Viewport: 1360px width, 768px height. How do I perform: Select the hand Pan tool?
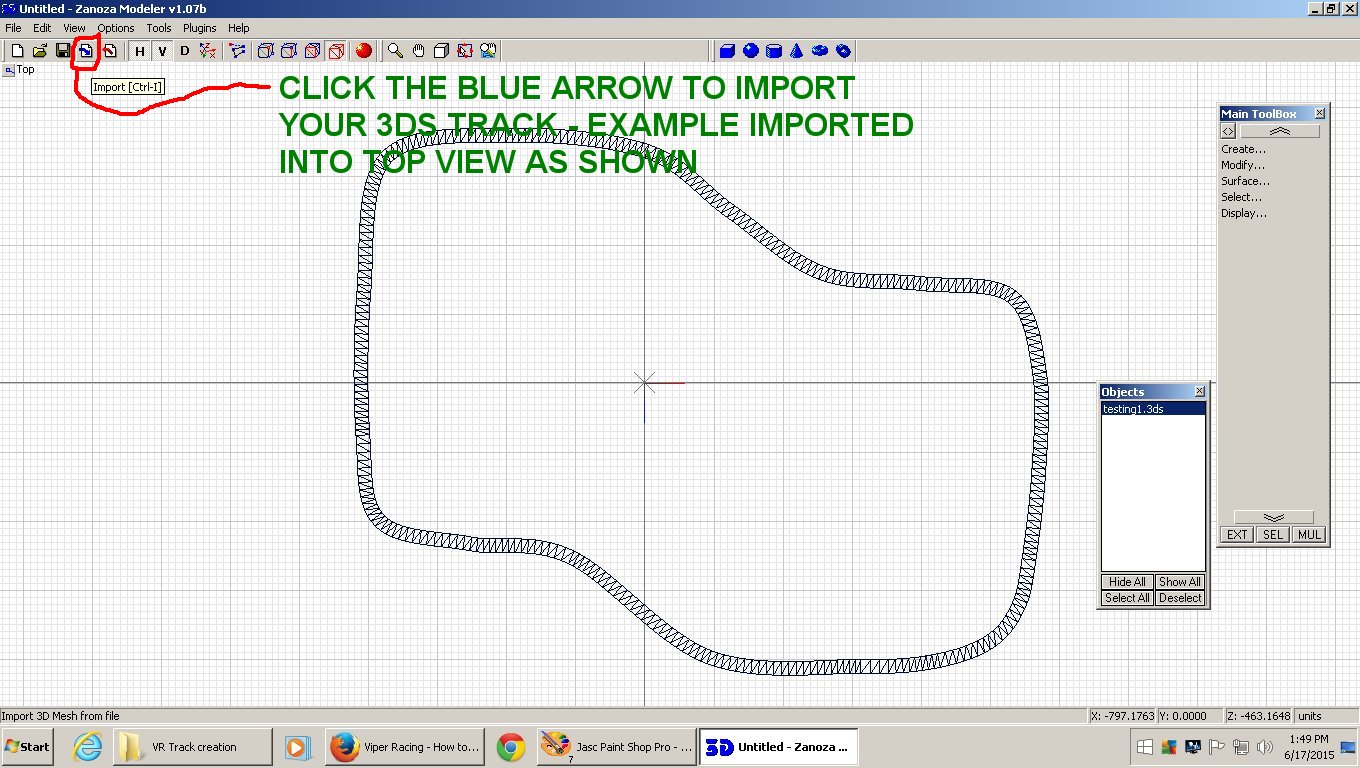[x=419, y=51]
